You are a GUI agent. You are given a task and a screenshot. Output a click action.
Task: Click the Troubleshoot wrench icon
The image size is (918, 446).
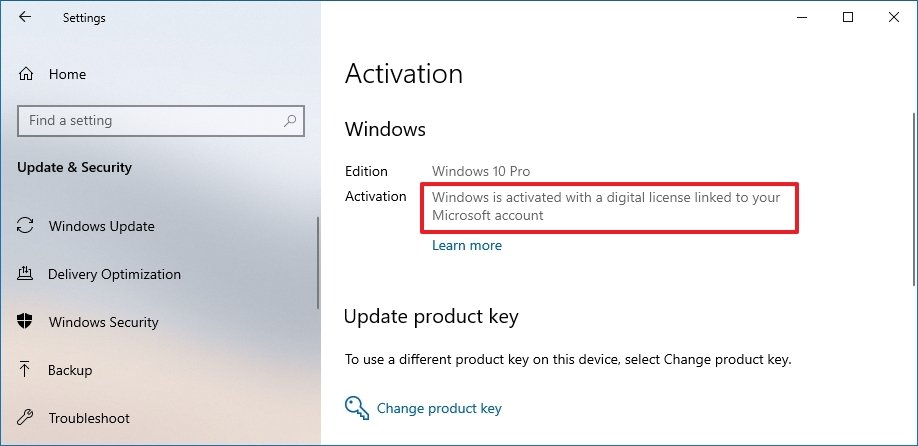point(25,417)
